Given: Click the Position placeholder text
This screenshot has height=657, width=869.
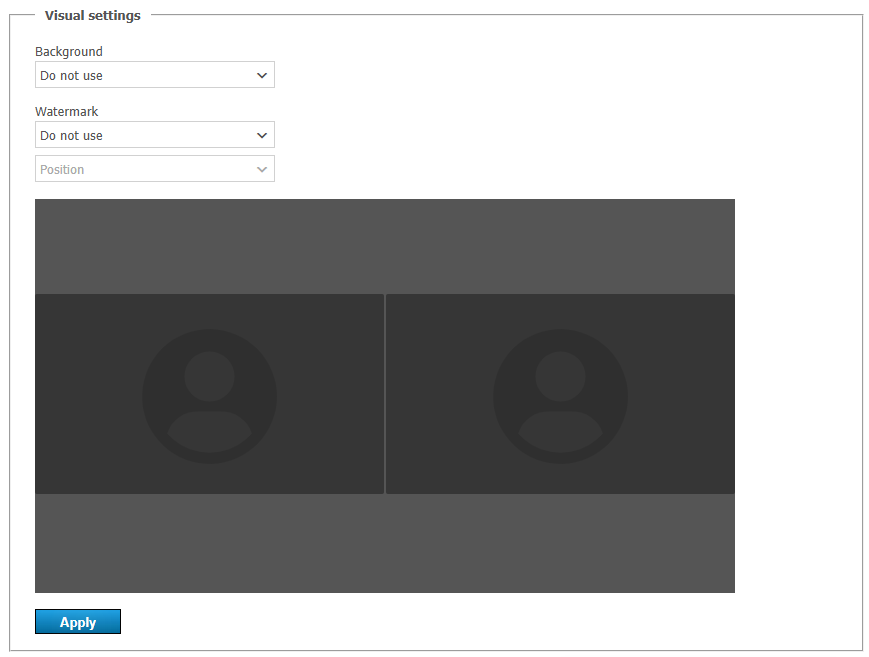Looking at the screenshot, I should point(62,169).
